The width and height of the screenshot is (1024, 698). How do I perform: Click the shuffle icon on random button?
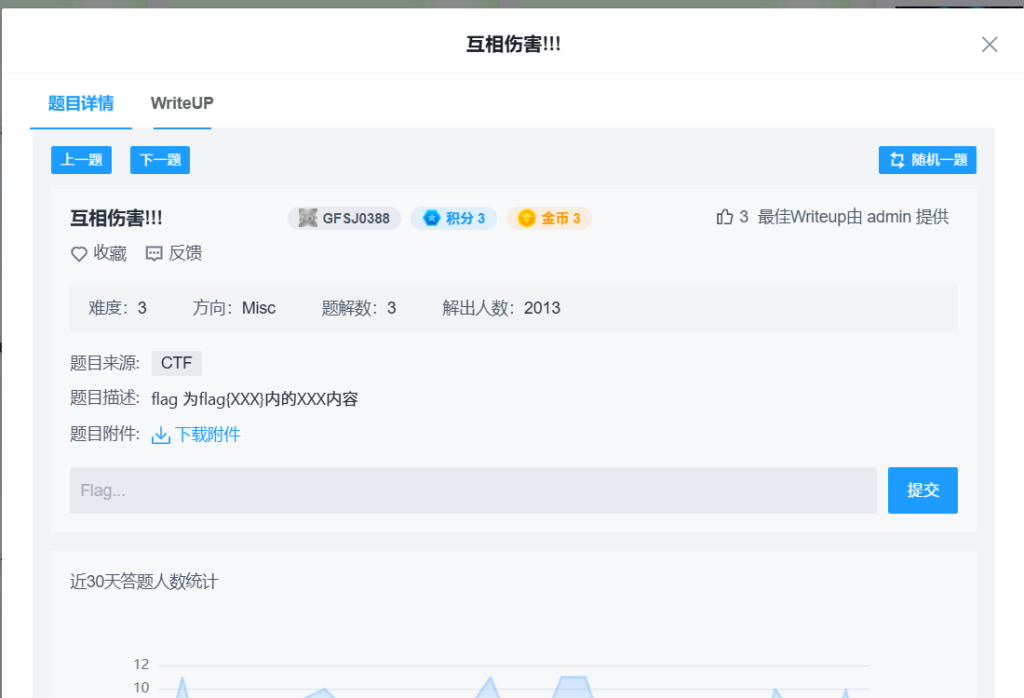point(897,160)
